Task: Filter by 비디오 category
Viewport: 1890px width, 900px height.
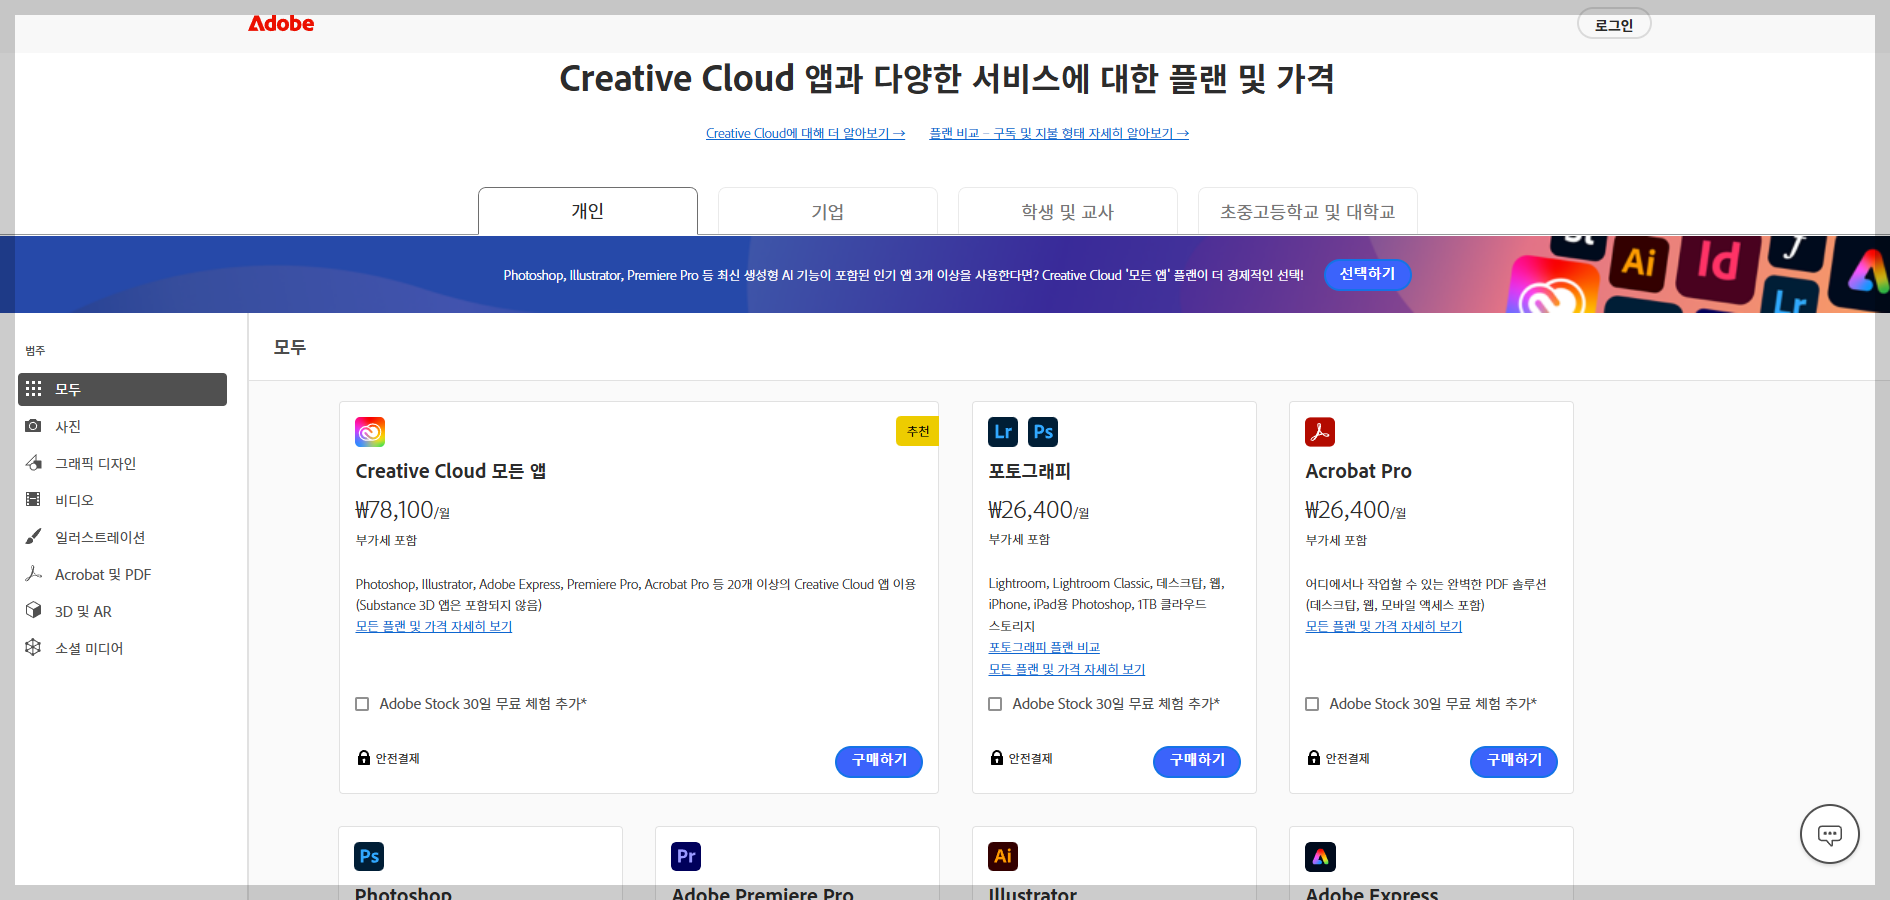Action: click(122, 500)
